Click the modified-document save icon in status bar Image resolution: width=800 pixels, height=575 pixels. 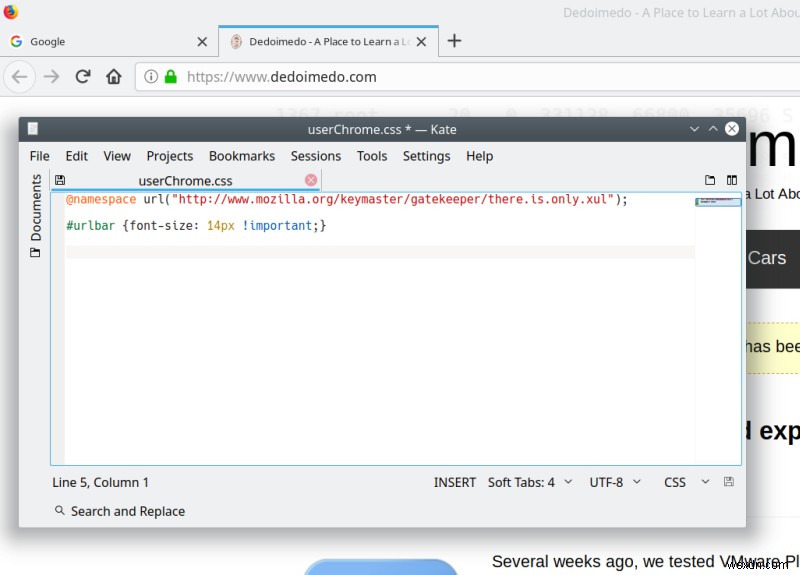click(729, 482)
